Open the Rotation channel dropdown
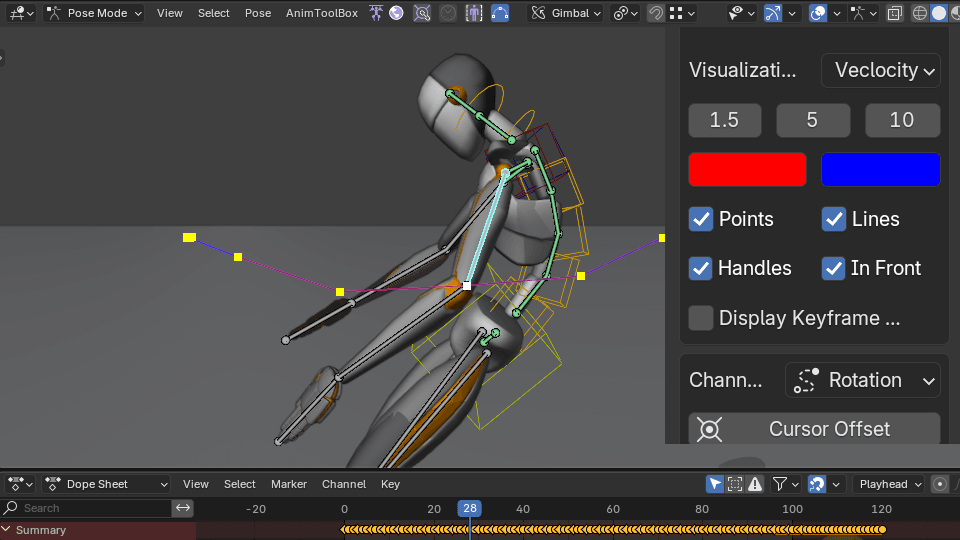 point(862,380)
